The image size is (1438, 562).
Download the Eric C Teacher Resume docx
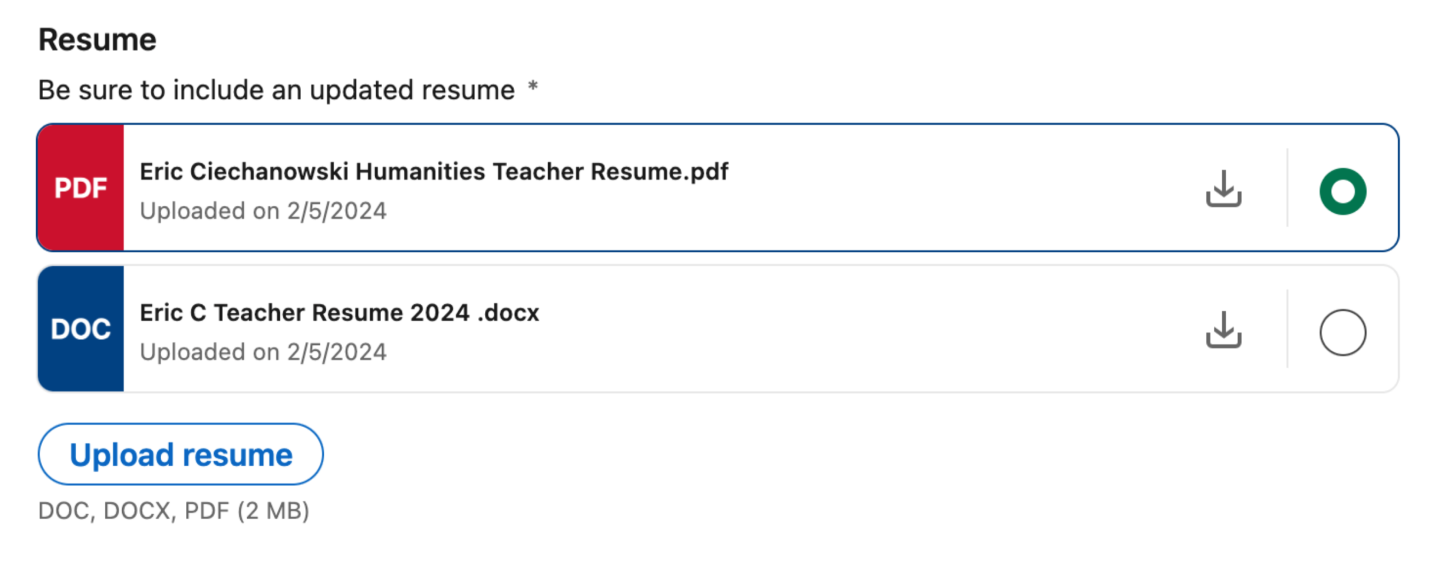point(1223,330)
